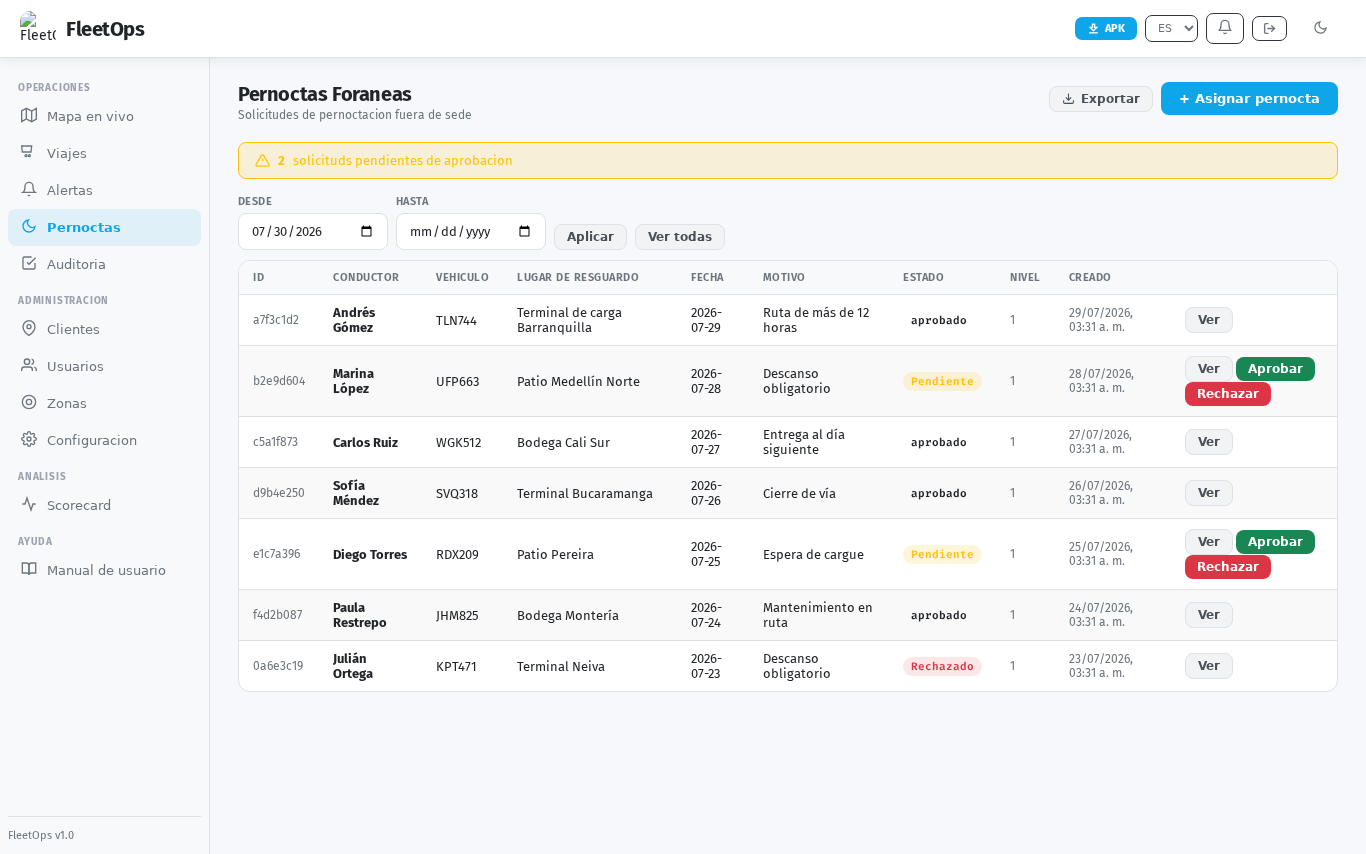
Task: Click the notifications bell icon in header
Action: [1224, 28]
